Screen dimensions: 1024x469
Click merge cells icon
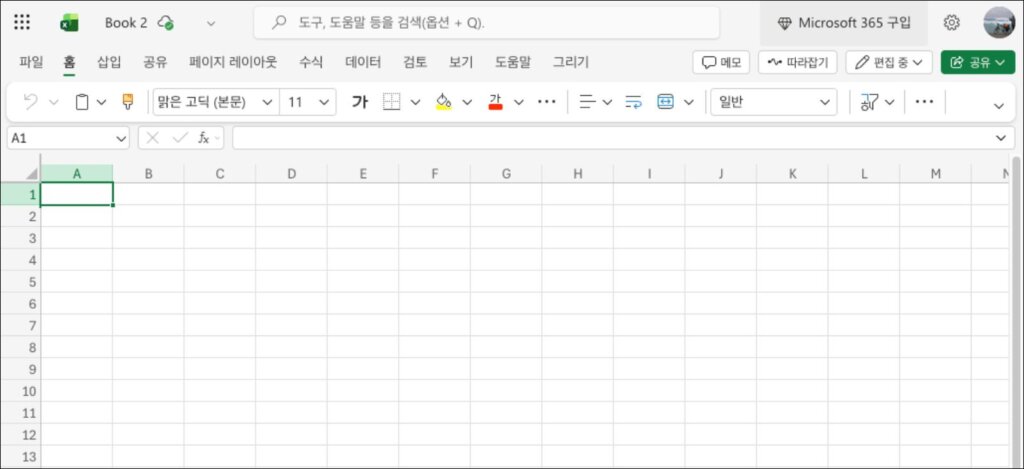[x=665, y=102]
